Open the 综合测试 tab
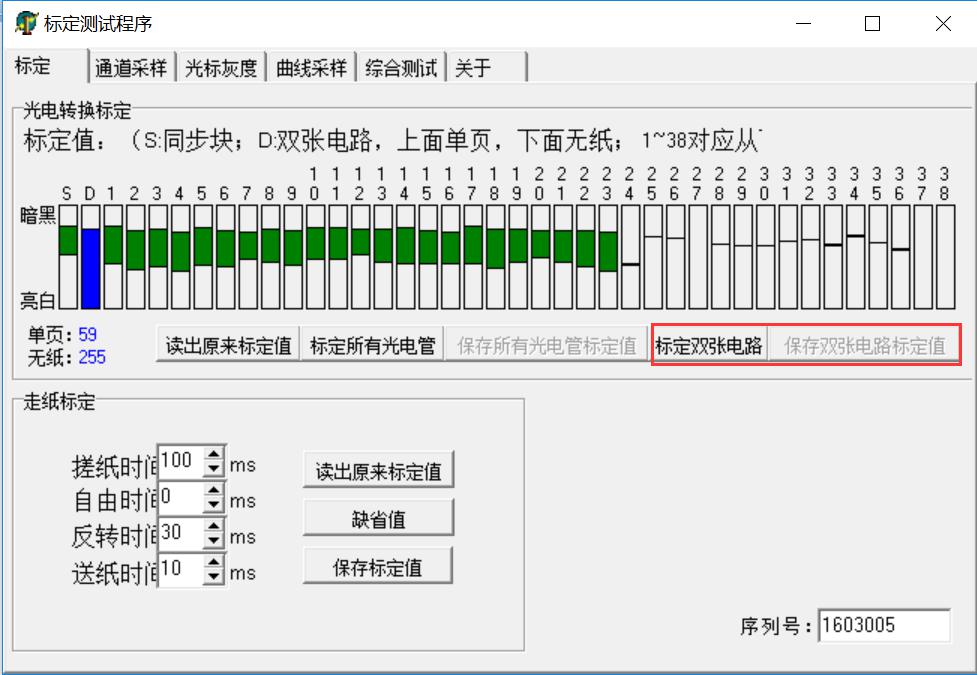 point(401,67)
